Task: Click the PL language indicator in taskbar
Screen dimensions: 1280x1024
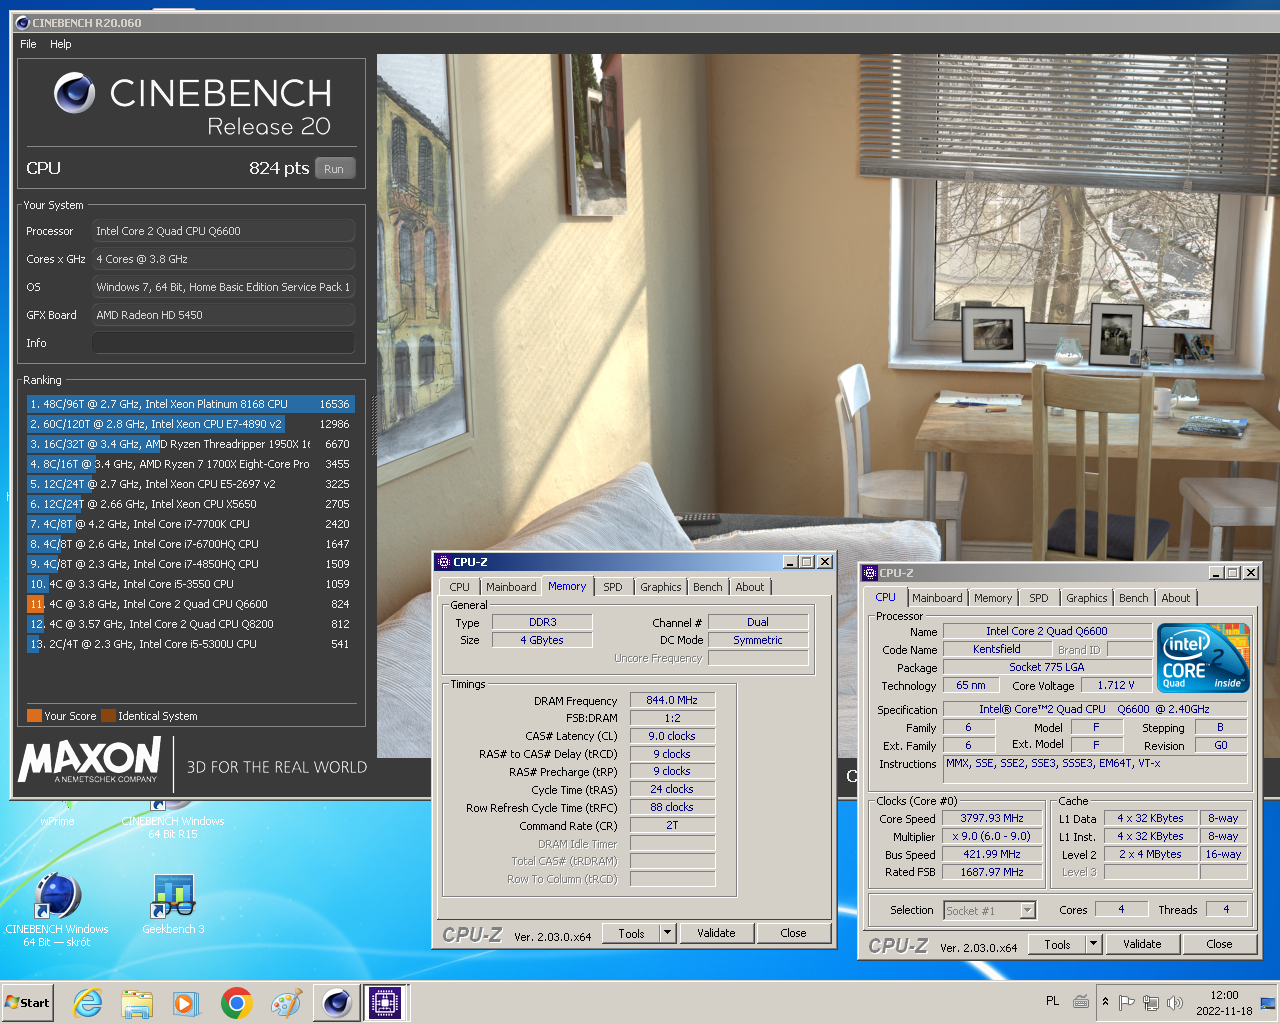Action: coord(1052,1001)
